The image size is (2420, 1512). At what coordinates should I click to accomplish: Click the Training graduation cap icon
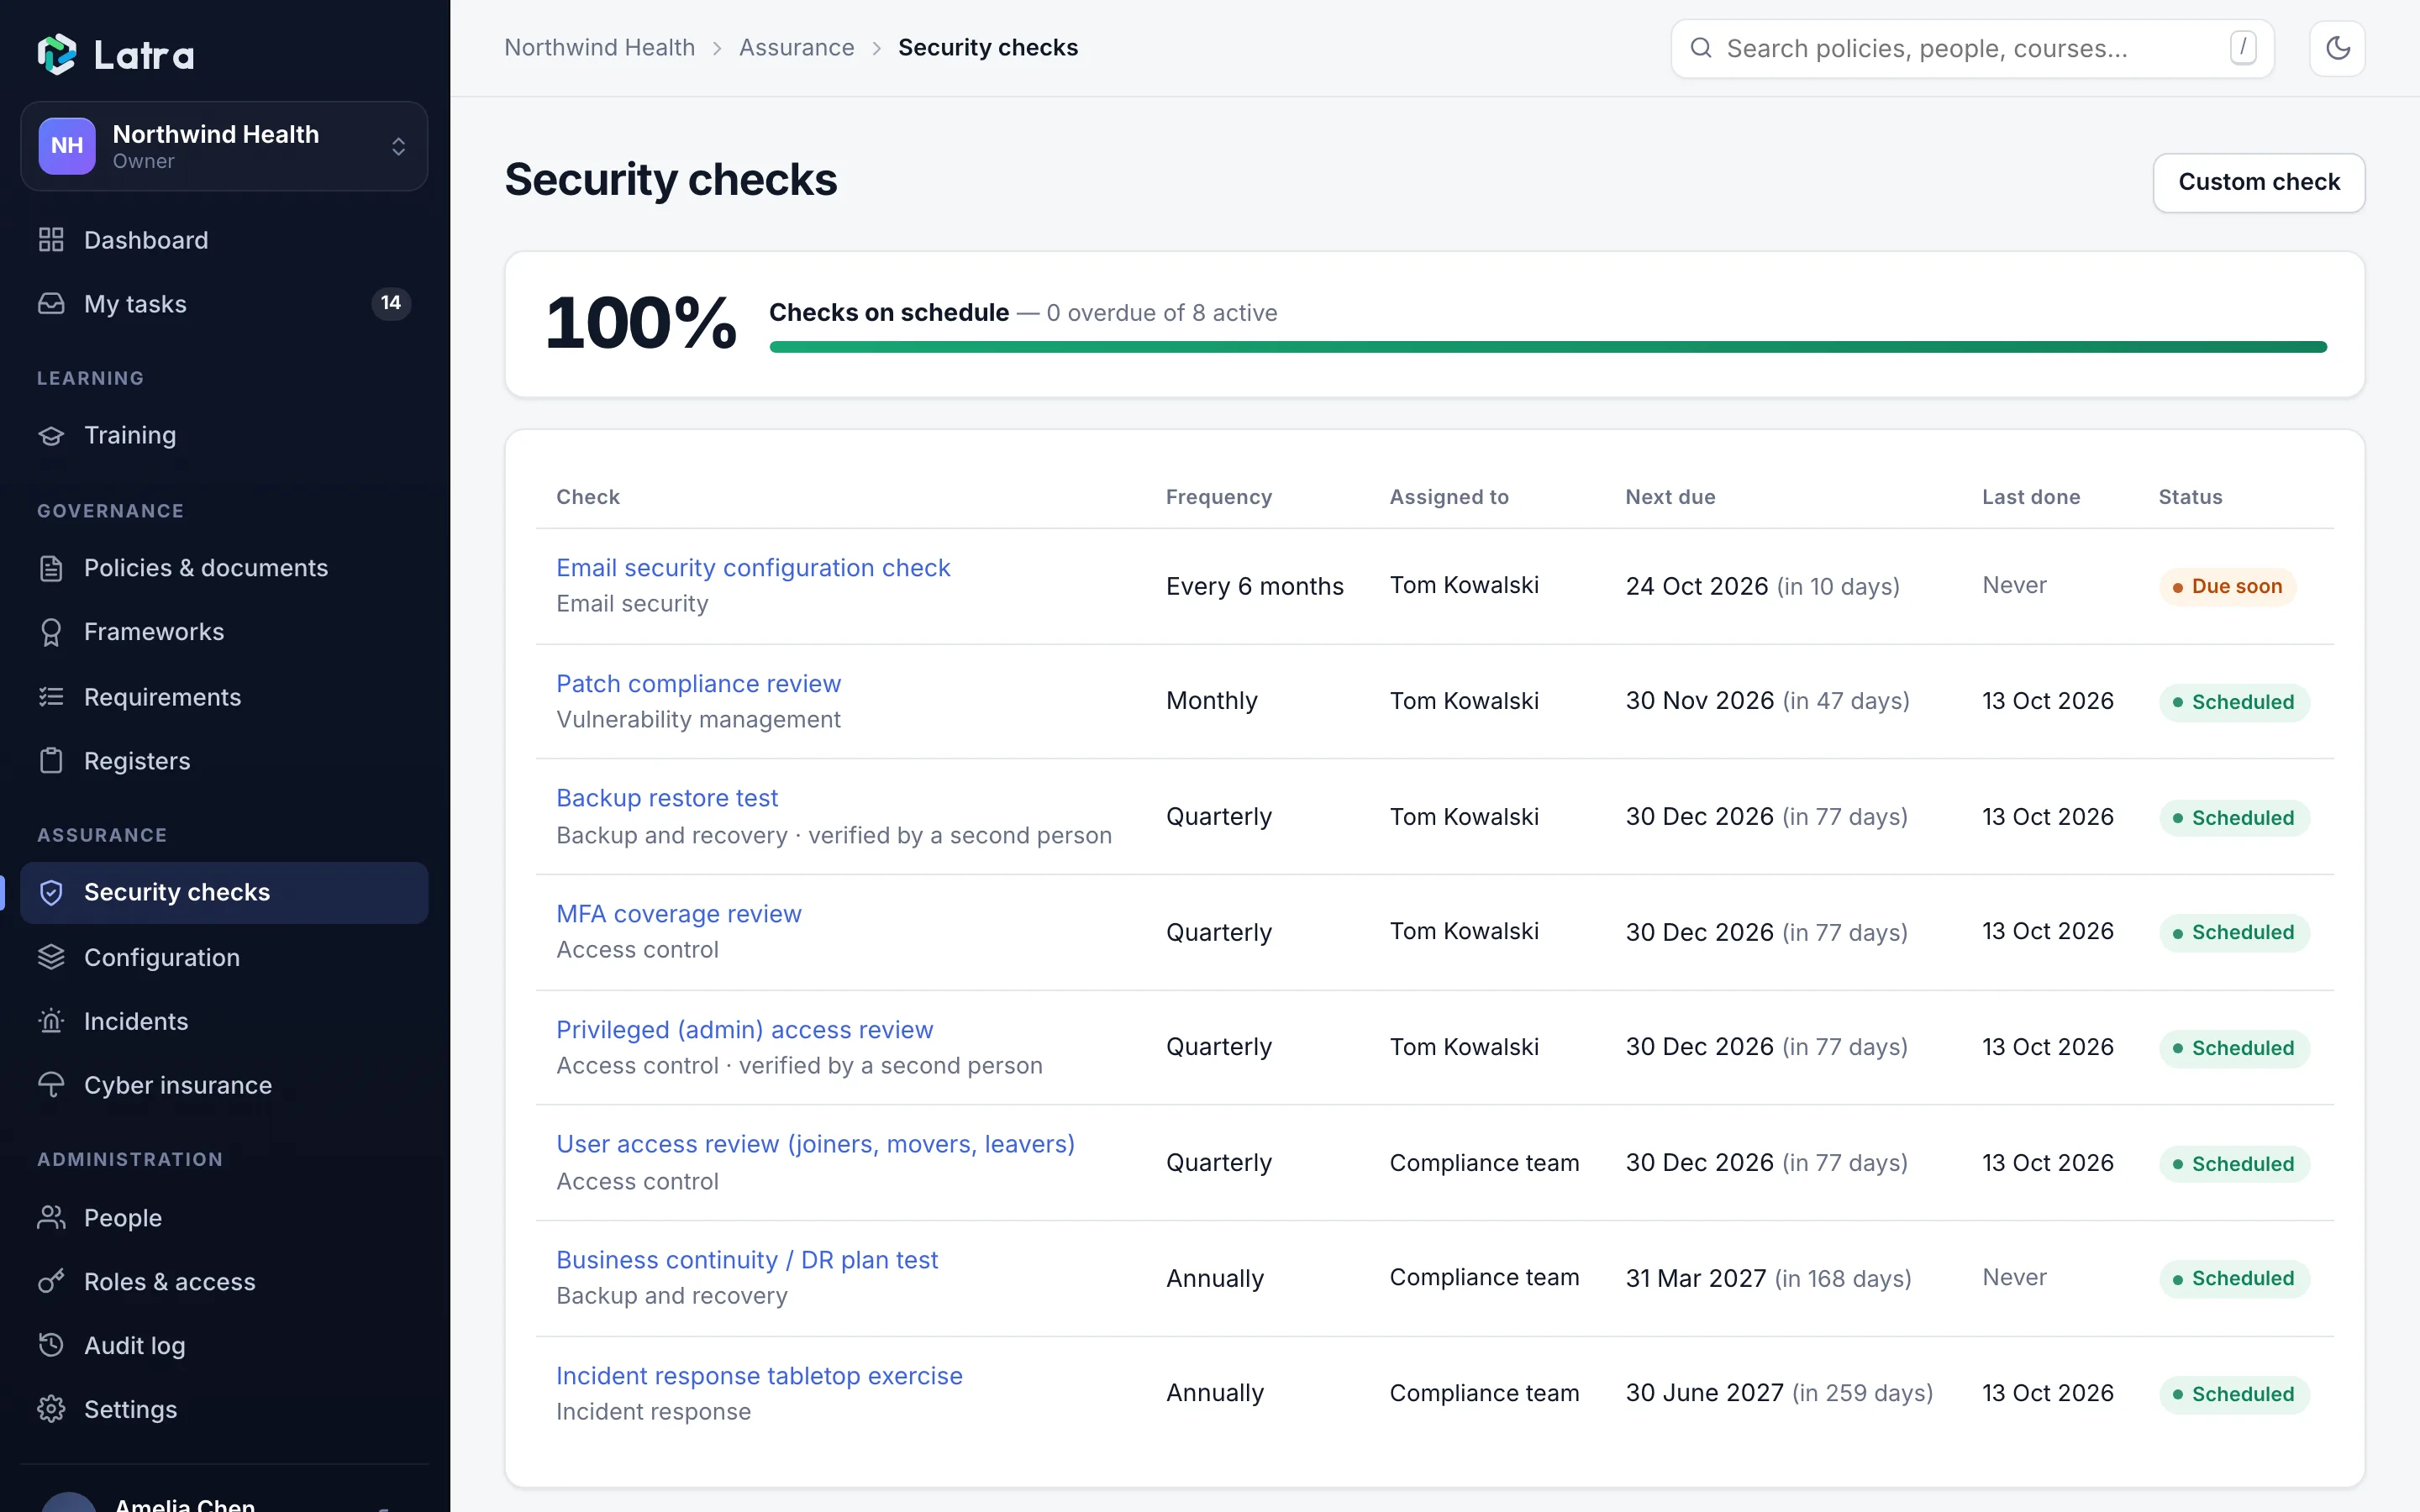[51, 435]
